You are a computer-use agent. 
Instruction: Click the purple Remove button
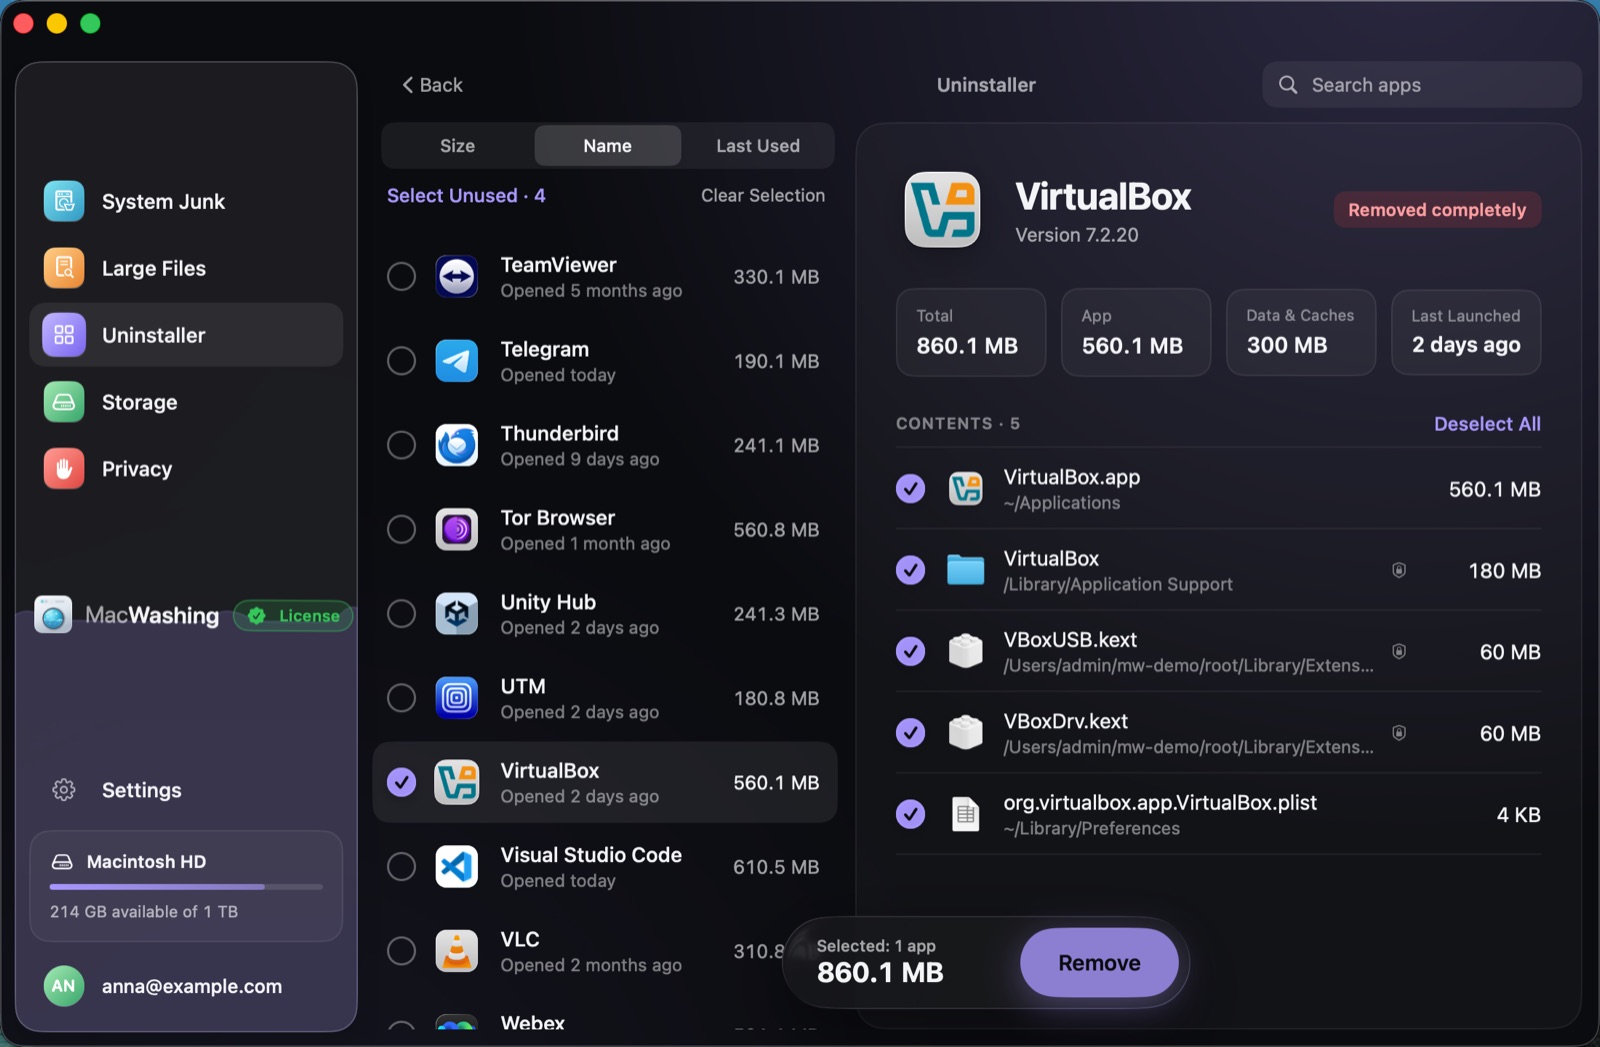click(1099, 963)
